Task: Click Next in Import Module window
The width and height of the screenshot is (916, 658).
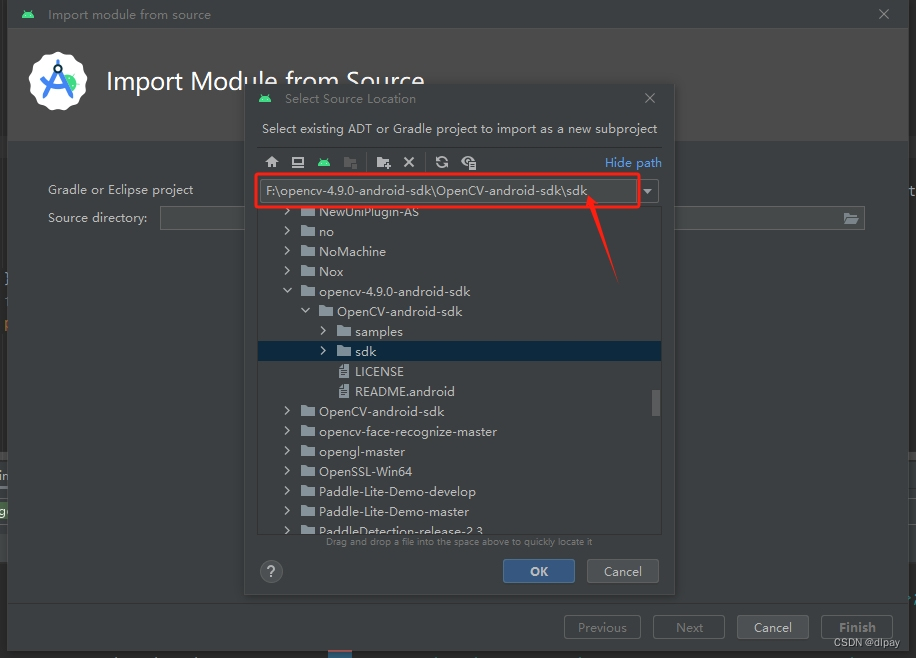Action: 689,627
